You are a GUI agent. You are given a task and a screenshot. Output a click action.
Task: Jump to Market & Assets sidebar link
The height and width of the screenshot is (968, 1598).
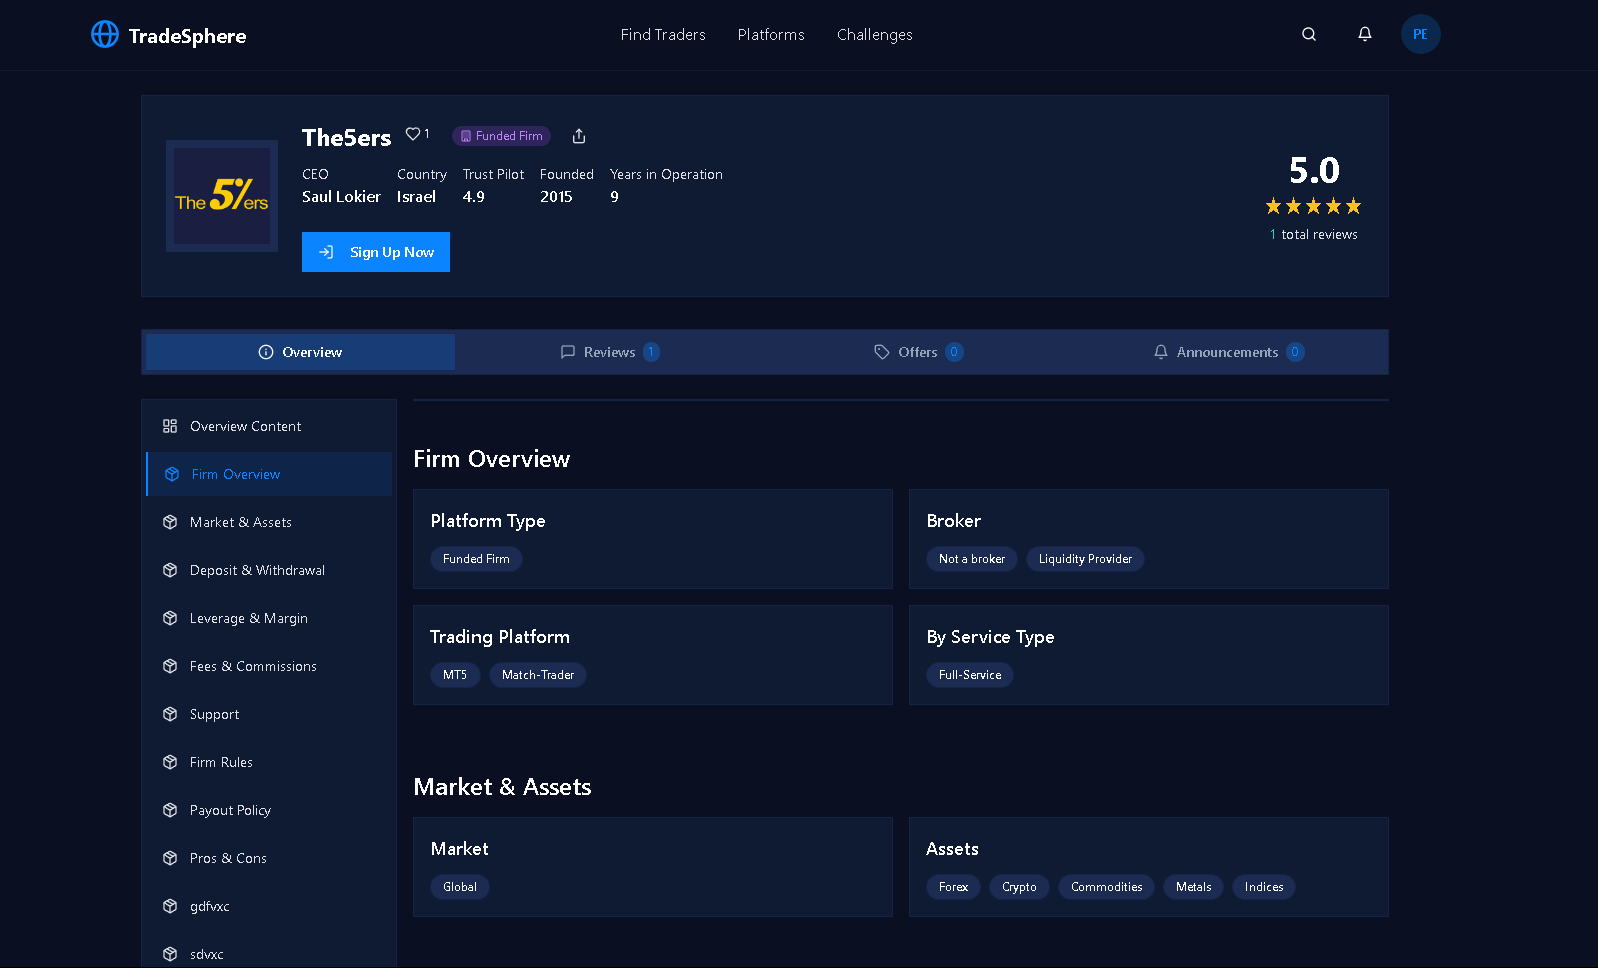(x=269, y=522)
